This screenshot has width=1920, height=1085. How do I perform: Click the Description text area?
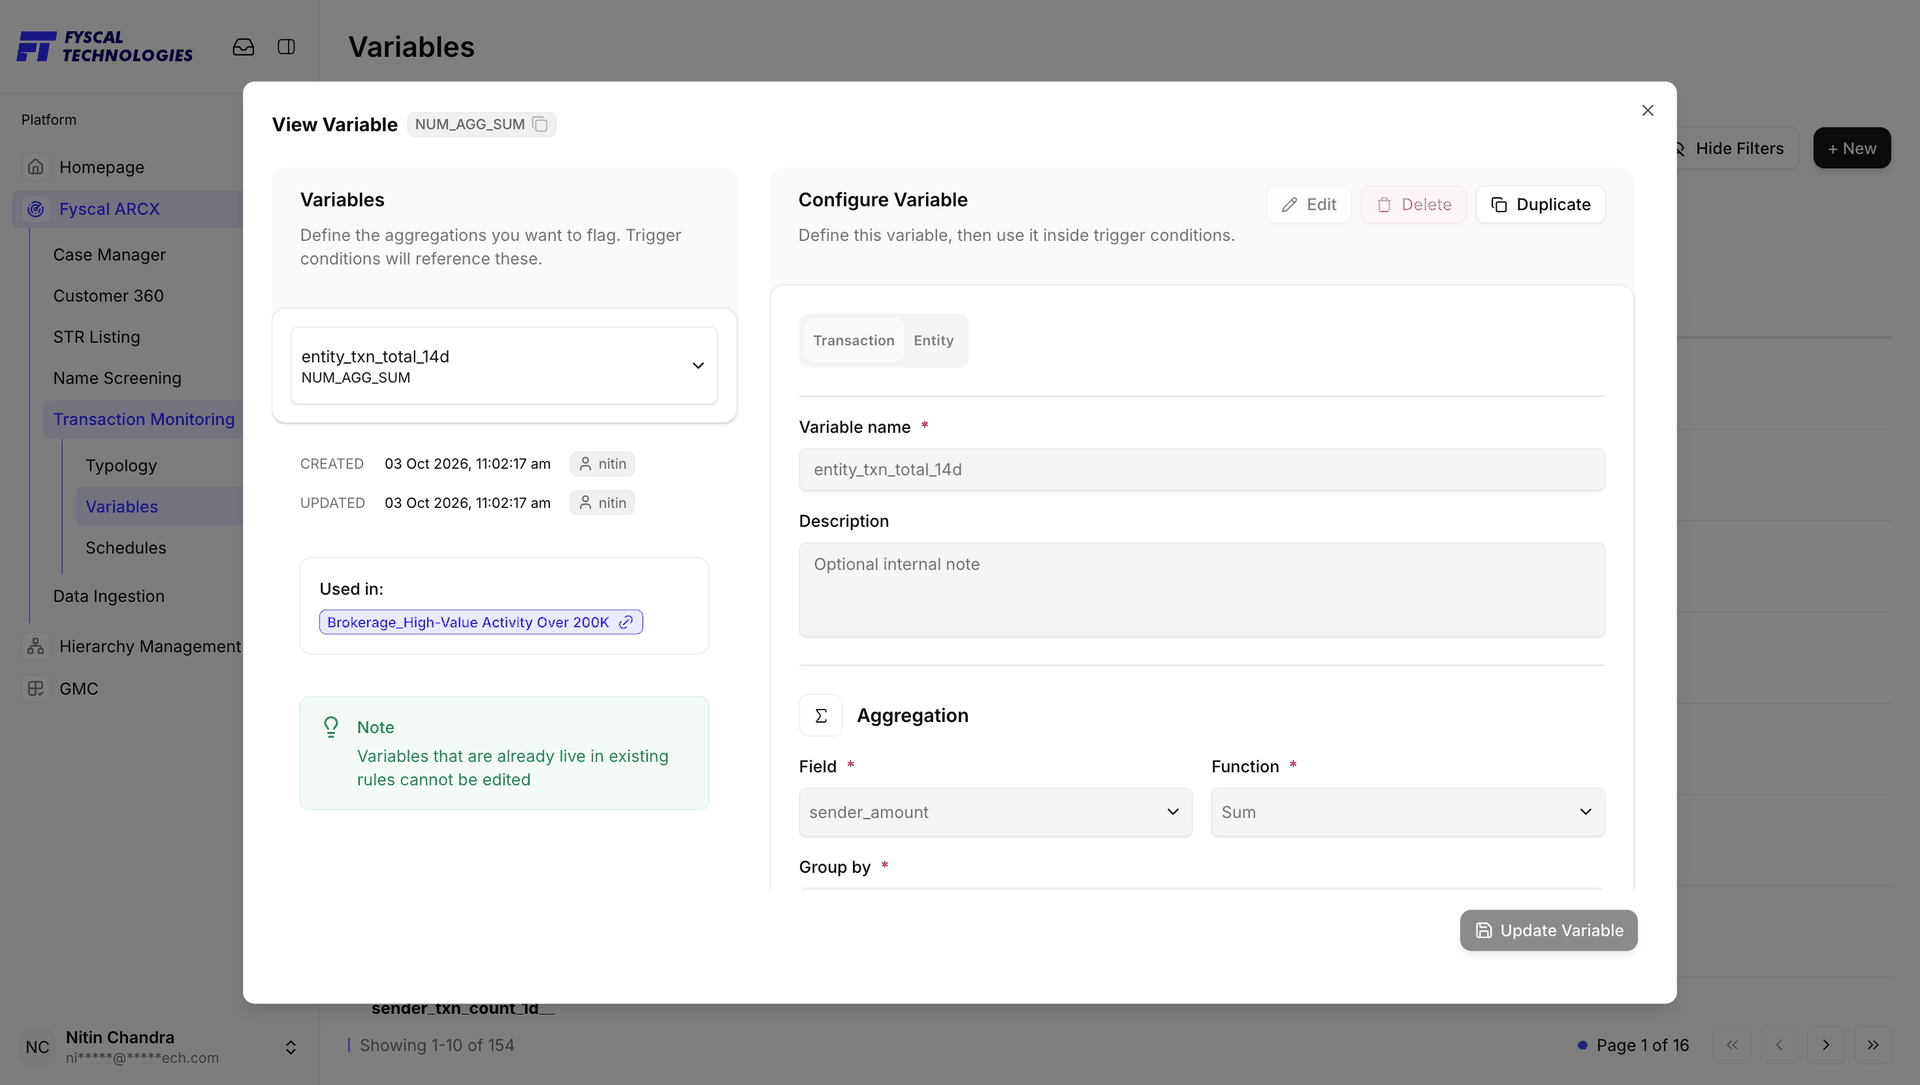click(x=1201, y=590)
